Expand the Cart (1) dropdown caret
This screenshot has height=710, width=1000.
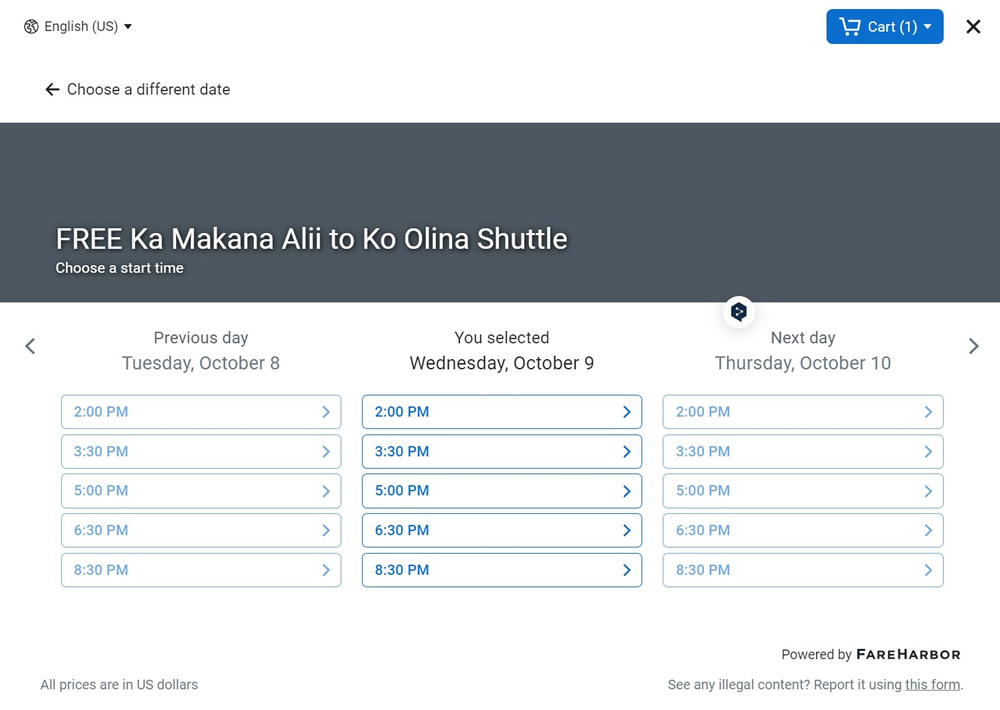[928, 27]
